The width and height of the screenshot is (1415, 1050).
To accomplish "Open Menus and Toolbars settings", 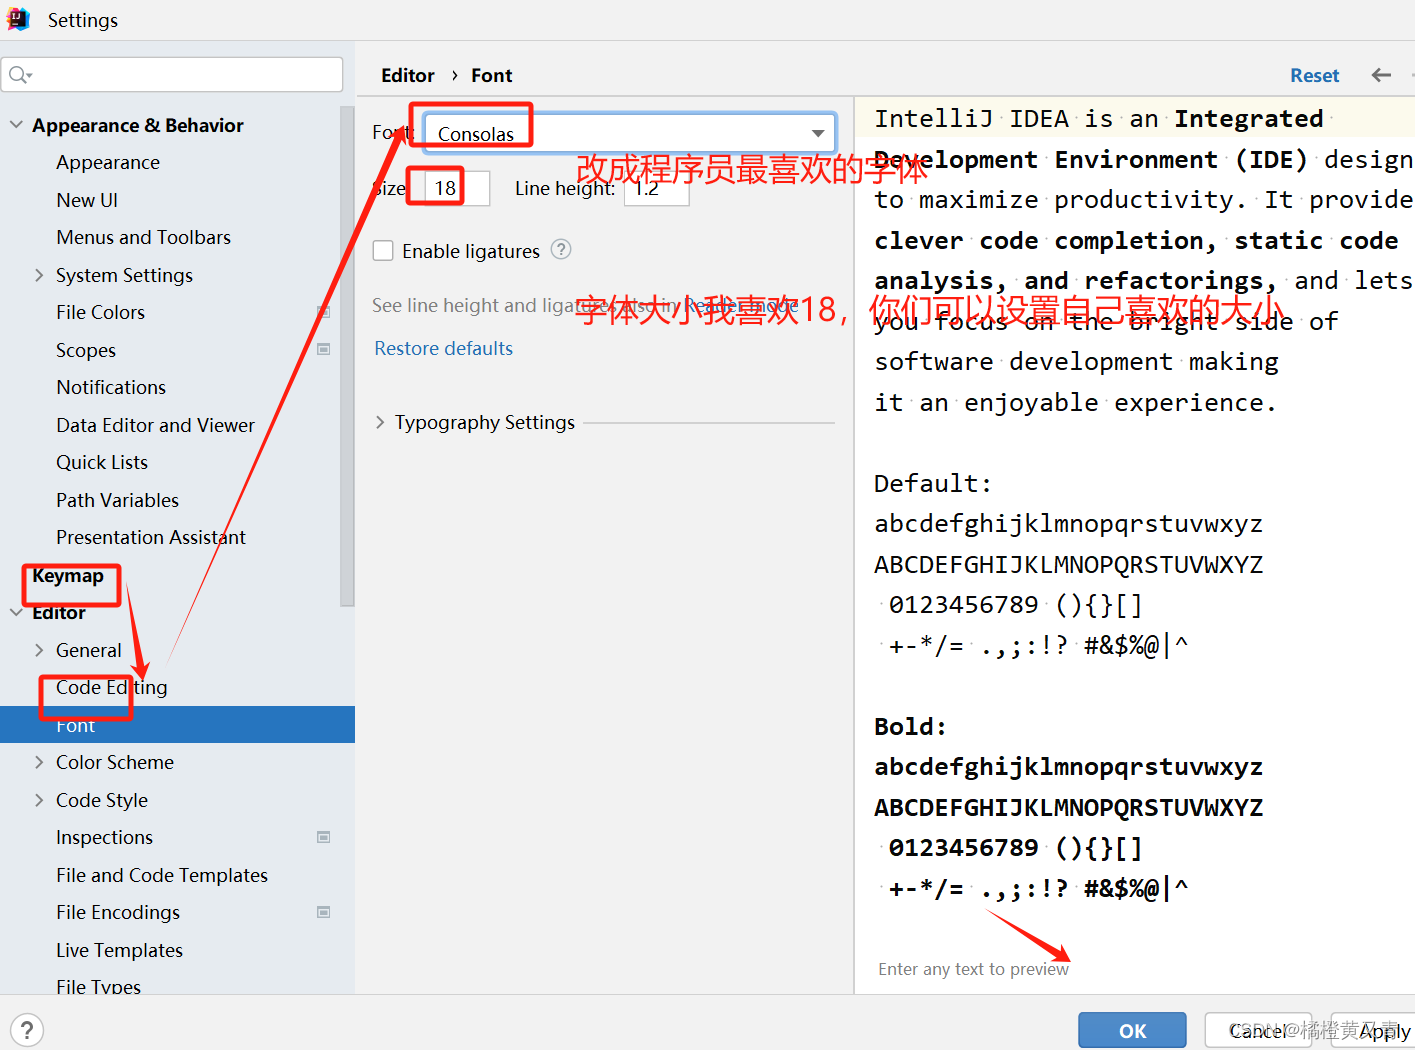I will [144, 237].
